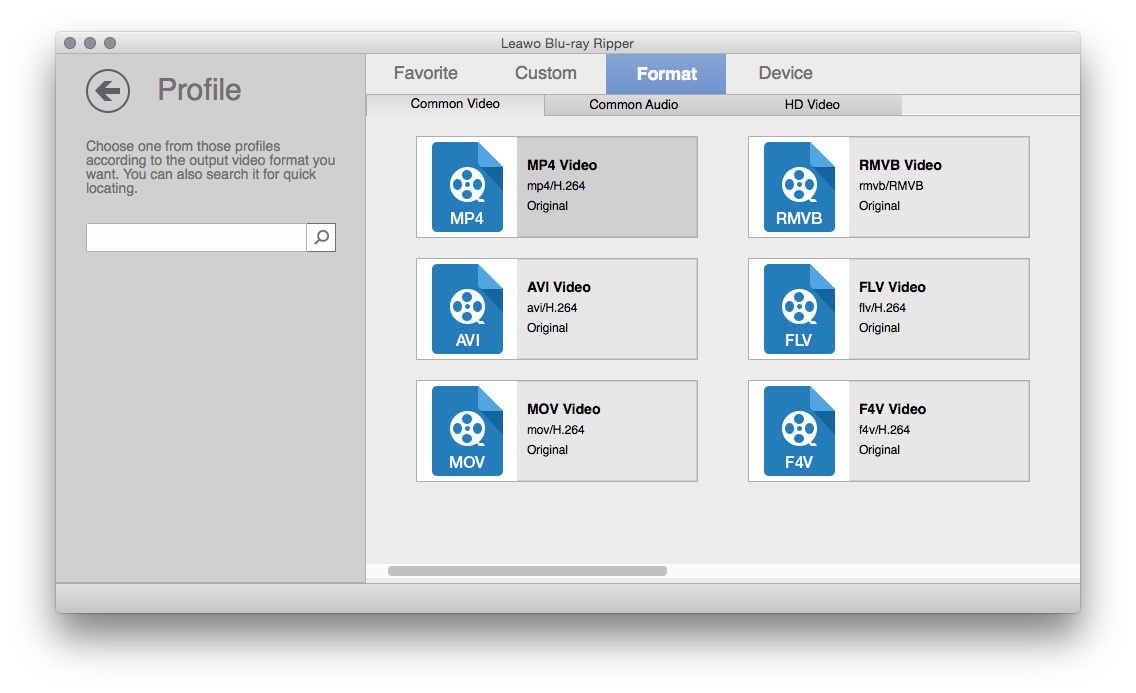The width and height of the screenshot is (1136, 693).
Task: Click the magnifying glass search icon
Action: click(321, 237)
